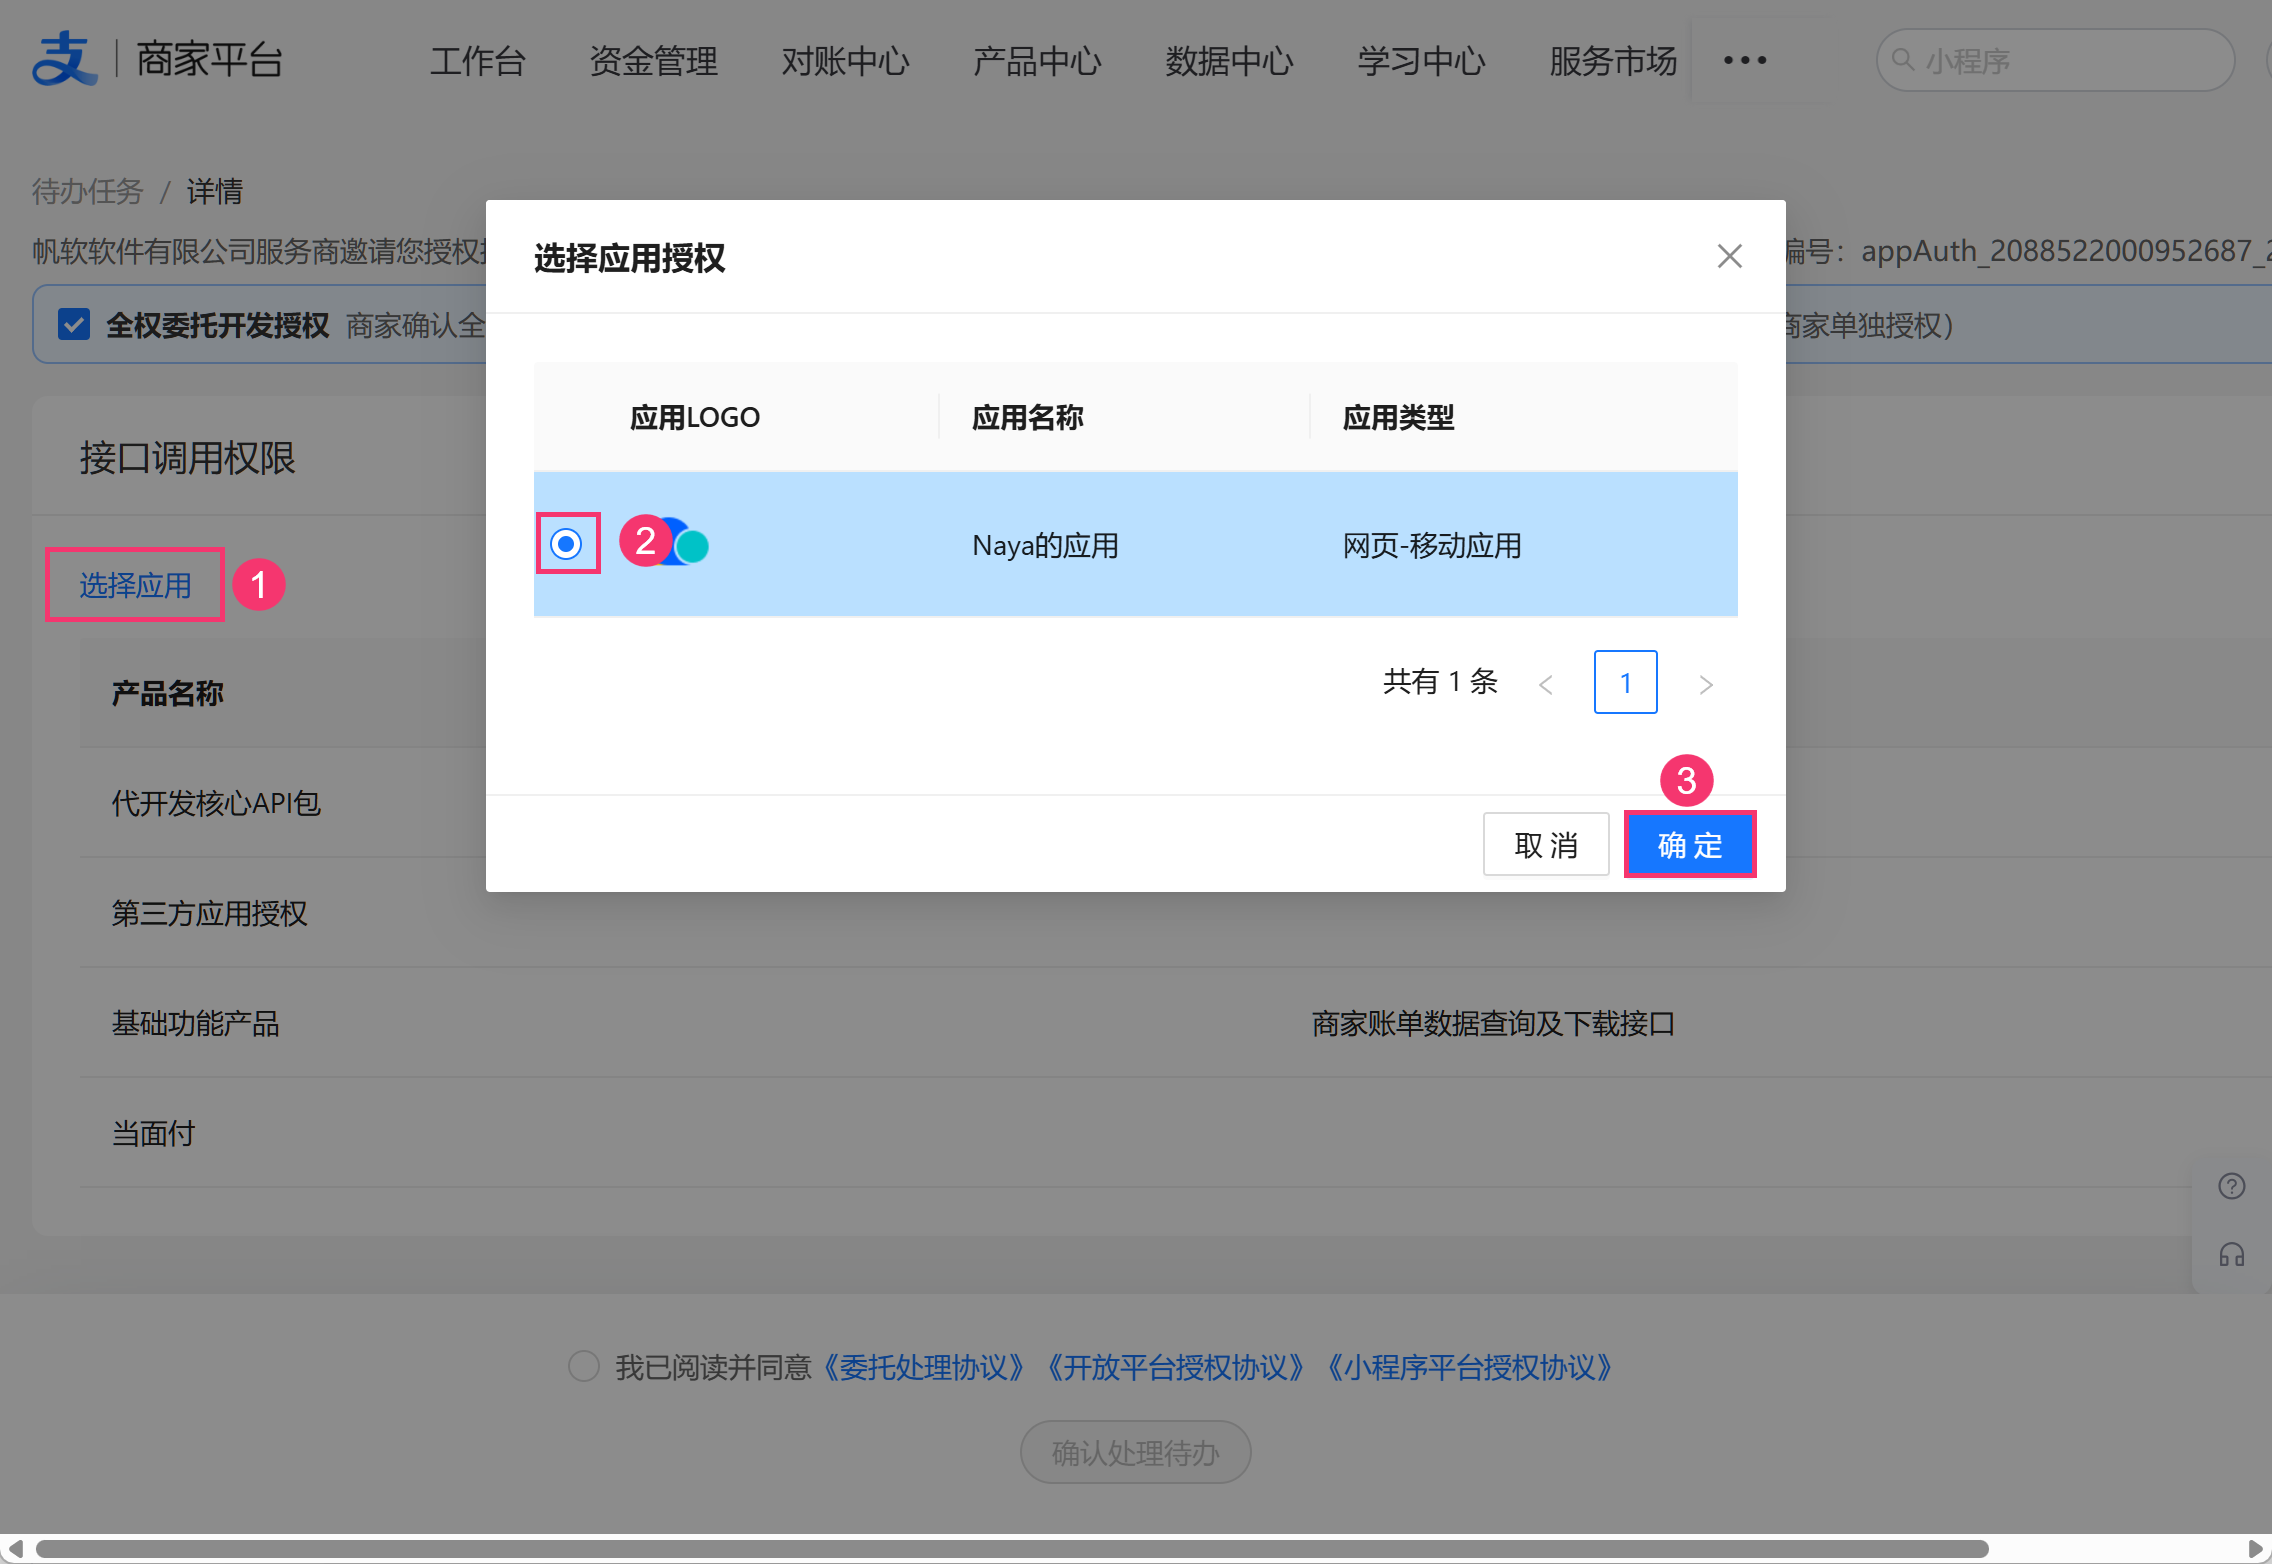Screen dimensions: 2272x1564
Task: Close the 选择应用授权 dialog
Action: [1729, 256]
